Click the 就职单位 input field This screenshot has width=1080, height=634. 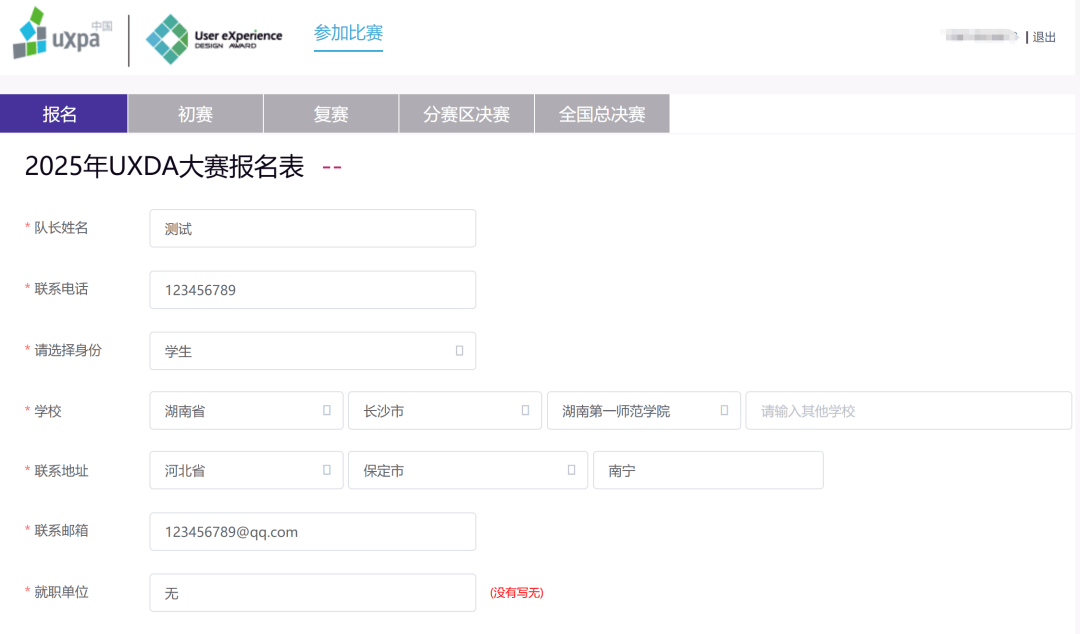coord(312,593)
